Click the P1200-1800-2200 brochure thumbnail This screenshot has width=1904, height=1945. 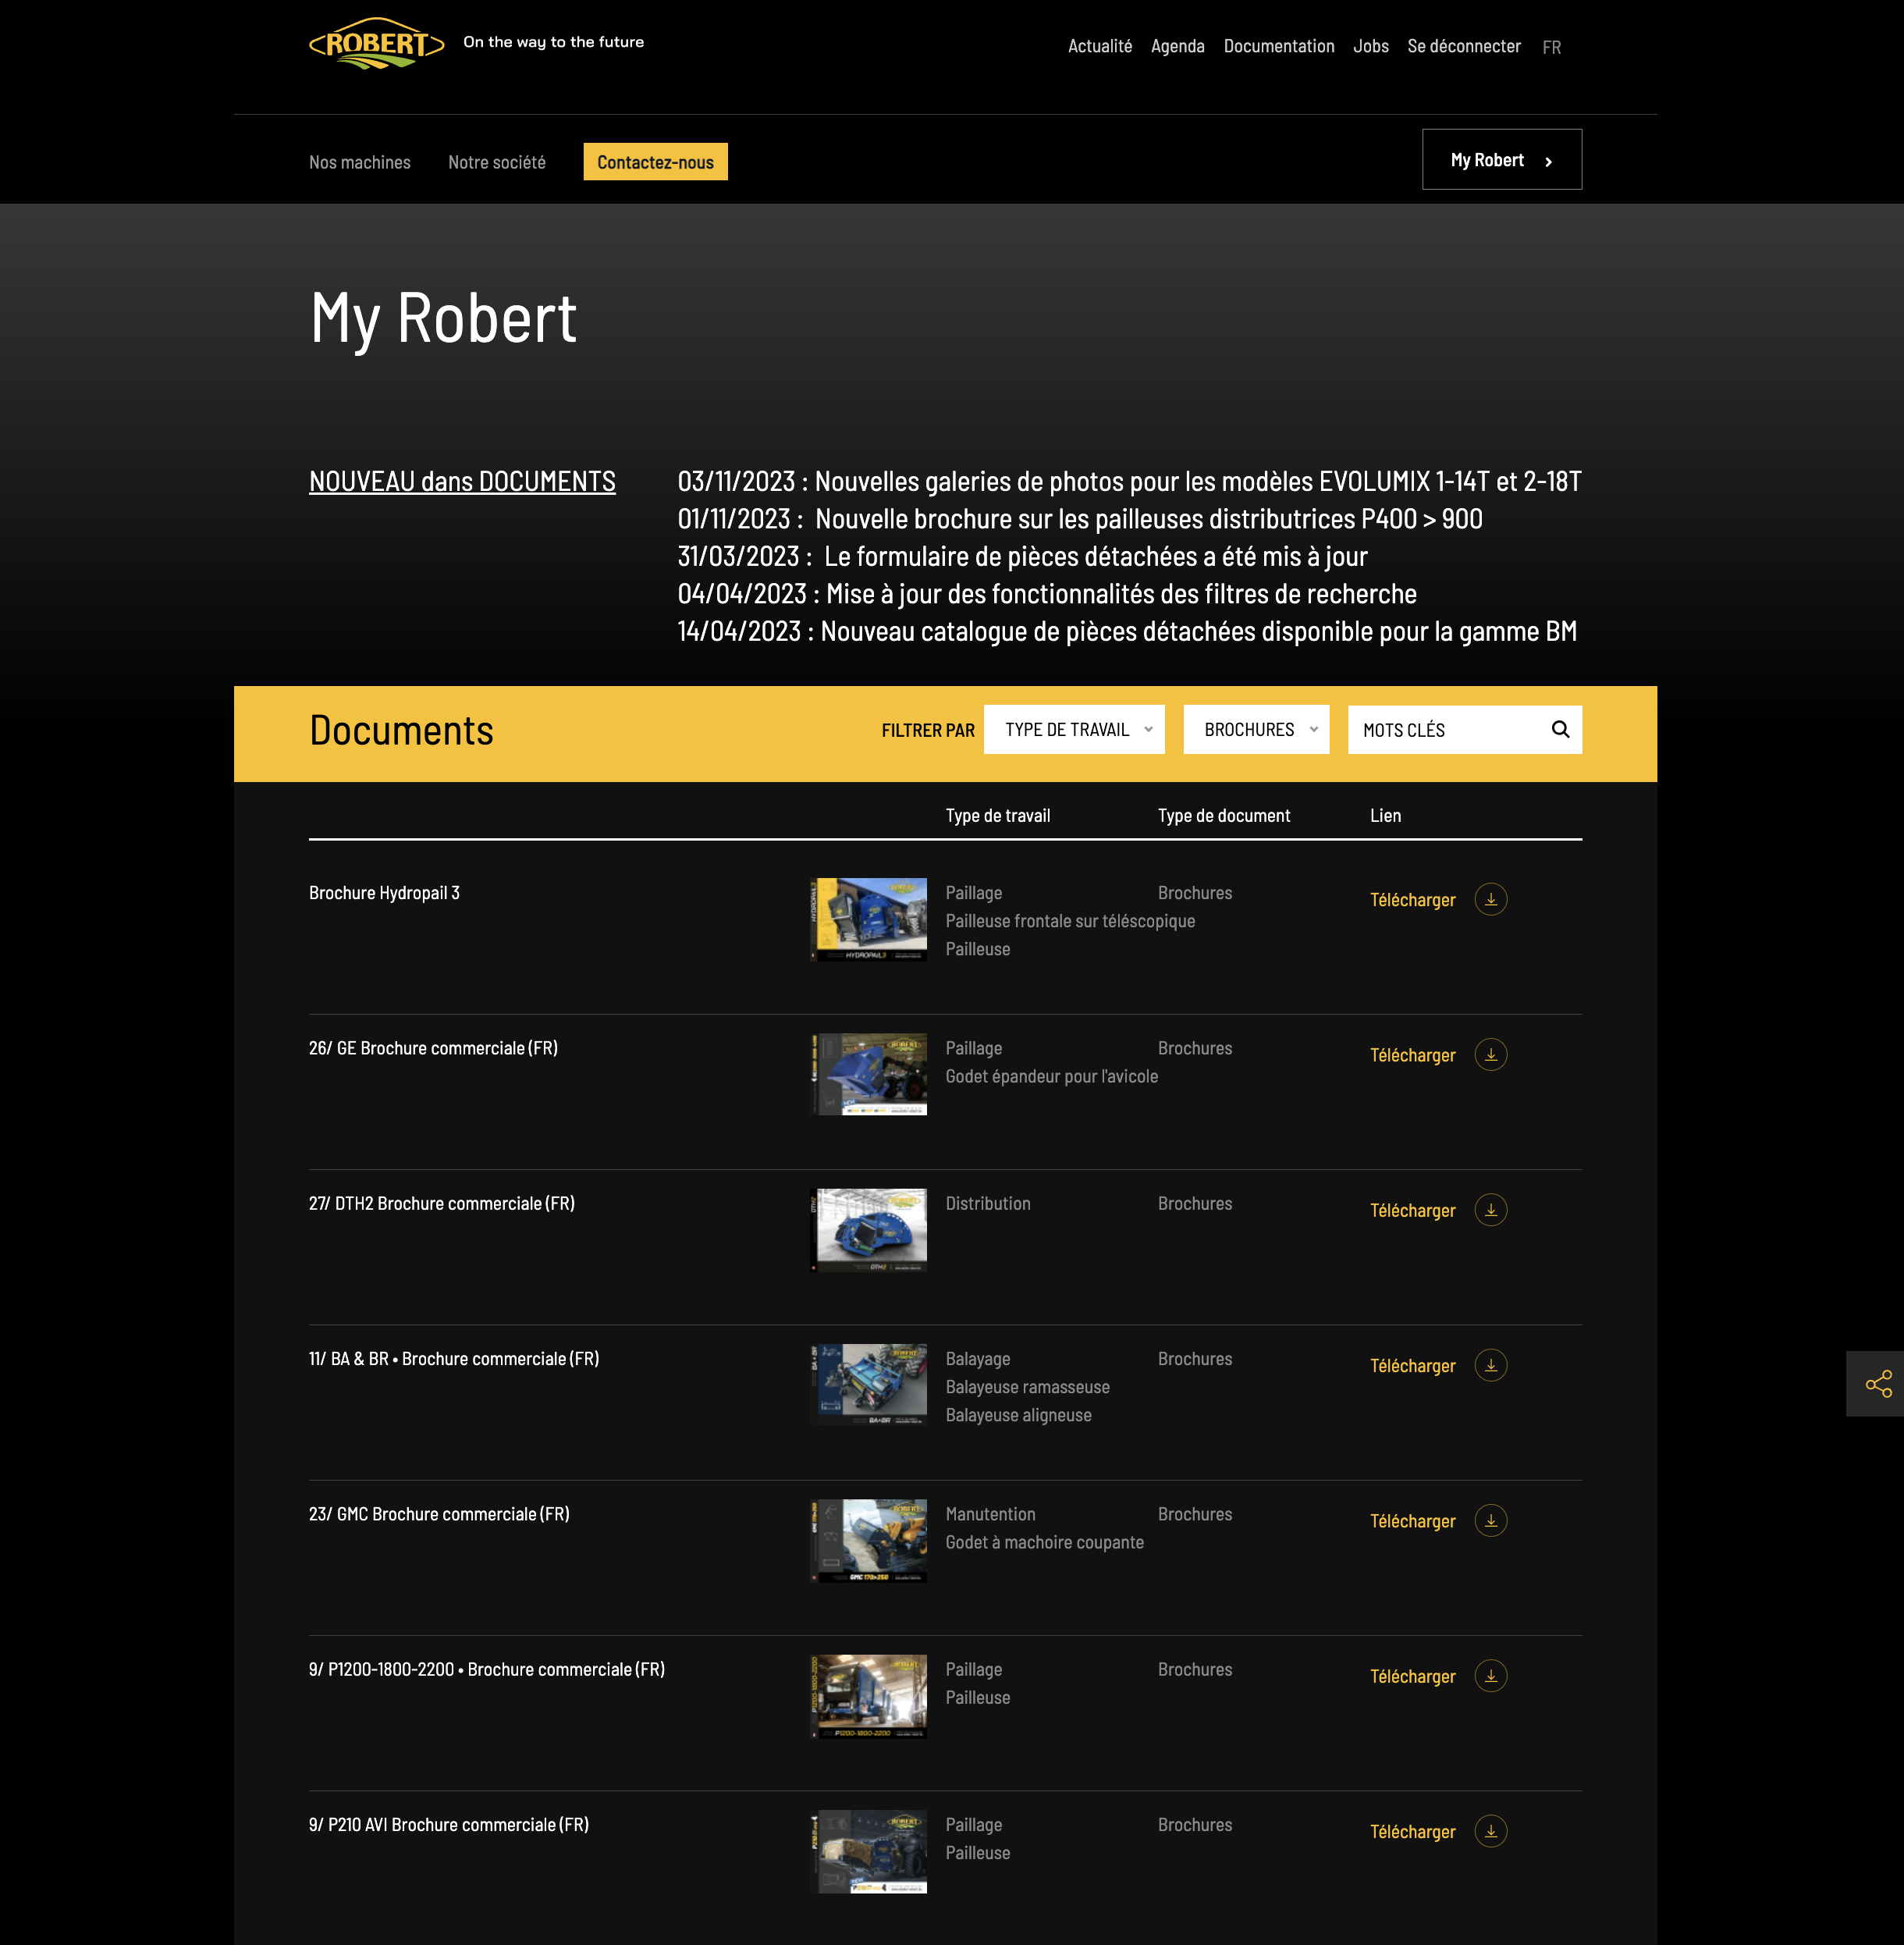[868, 1696]
